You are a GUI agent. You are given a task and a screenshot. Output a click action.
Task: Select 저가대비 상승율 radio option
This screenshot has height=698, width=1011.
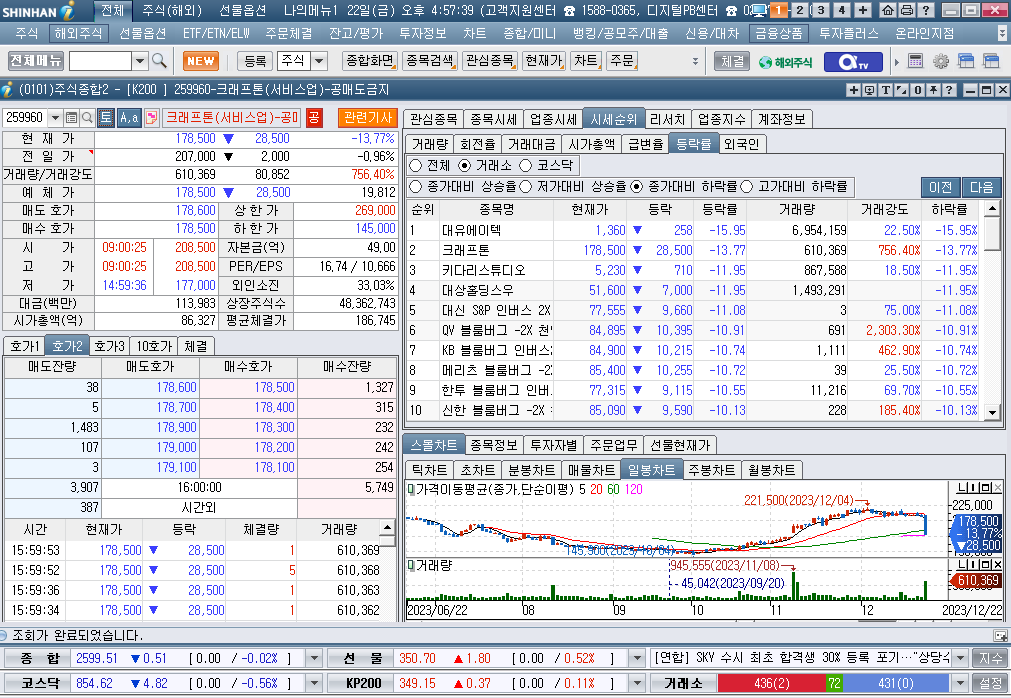[x=525, y=187]
